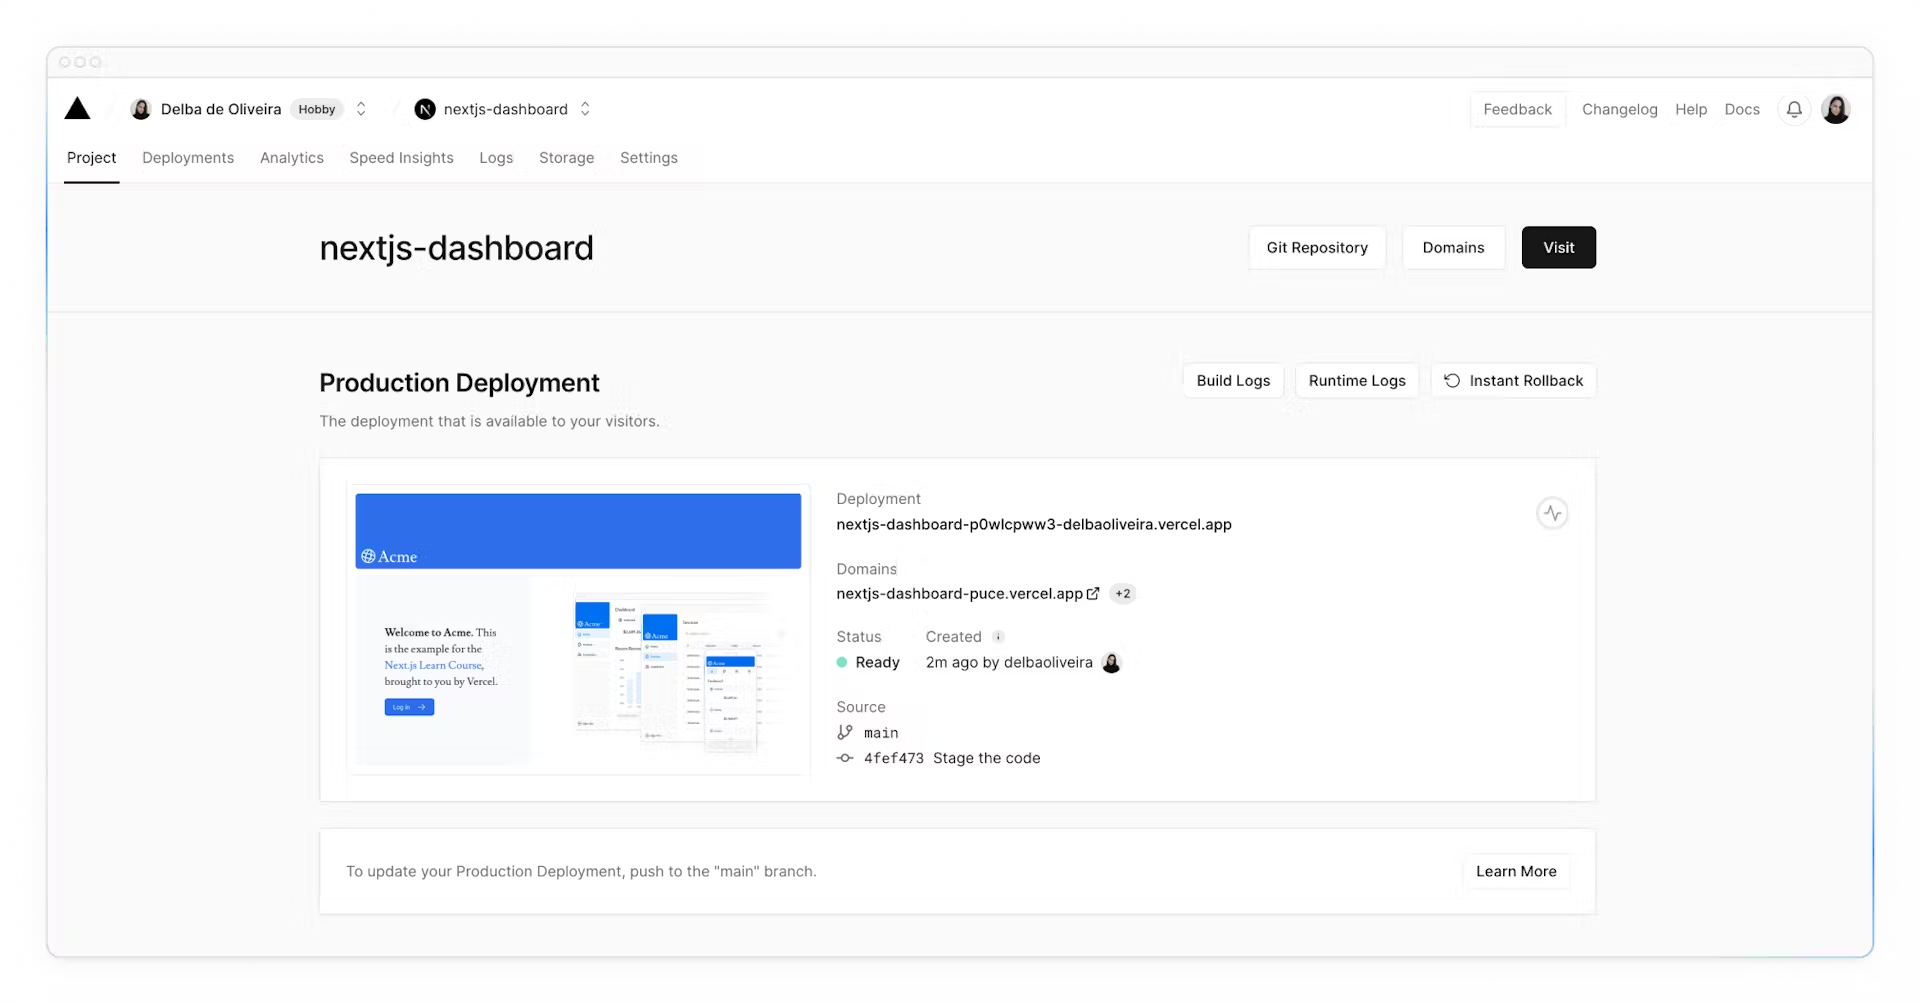Image resolution: width=1920 pixels, height=1004 pixels.
Task: Show the +2 additional domains
Action: click(1123, 593)
